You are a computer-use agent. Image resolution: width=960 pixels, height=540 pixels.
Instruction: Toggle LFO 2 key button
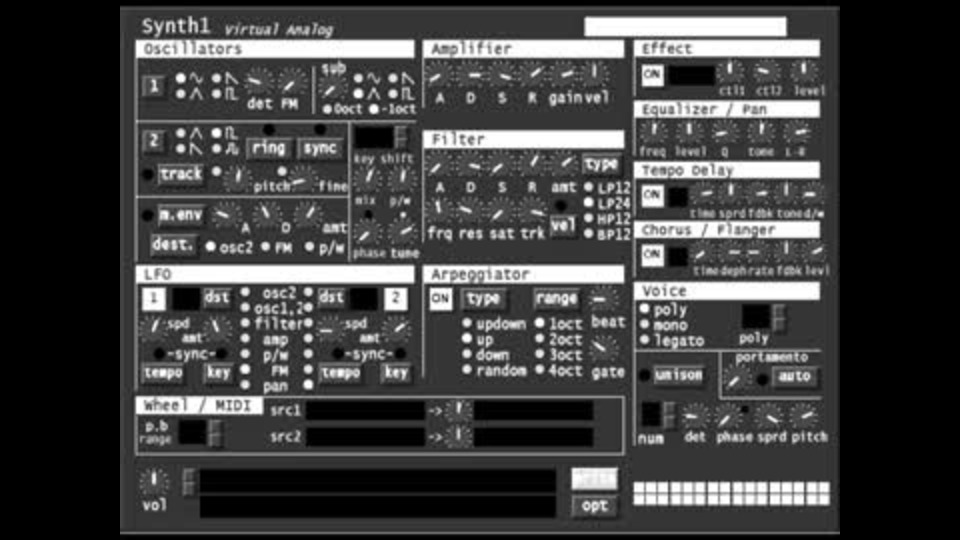click(x=396, y=373)
